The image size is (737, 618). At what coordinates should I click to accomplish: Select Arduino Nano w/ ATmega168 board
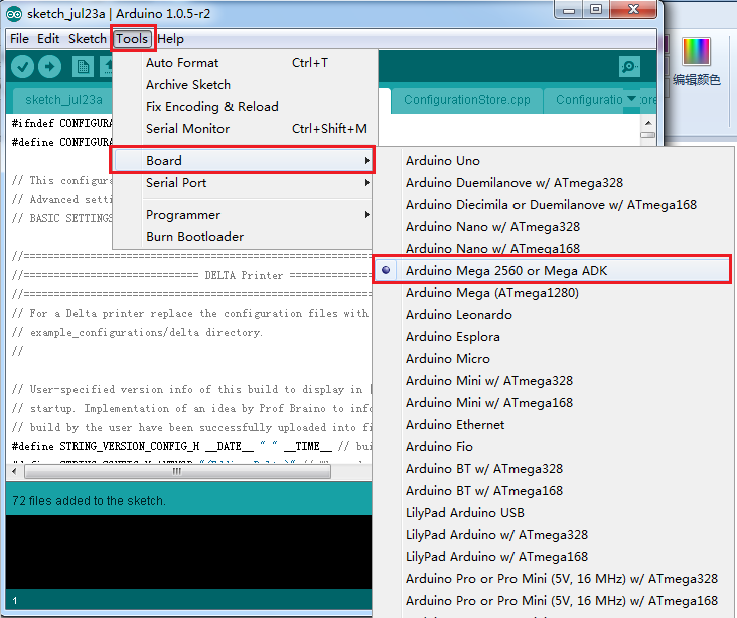[552, 248]
